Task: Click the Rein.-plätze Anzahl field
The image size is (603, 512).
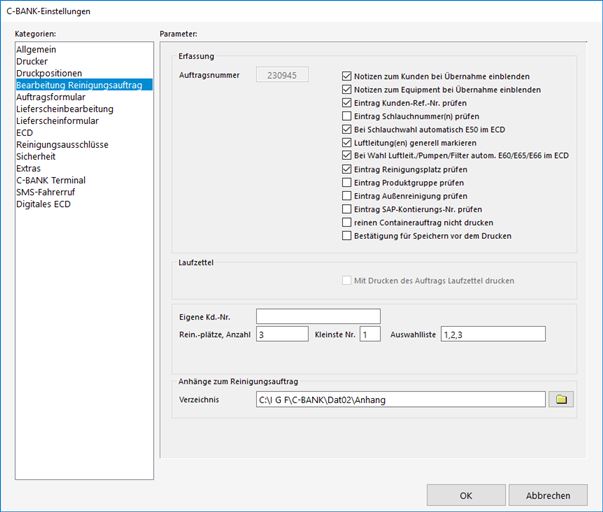Action: (282, 333)
